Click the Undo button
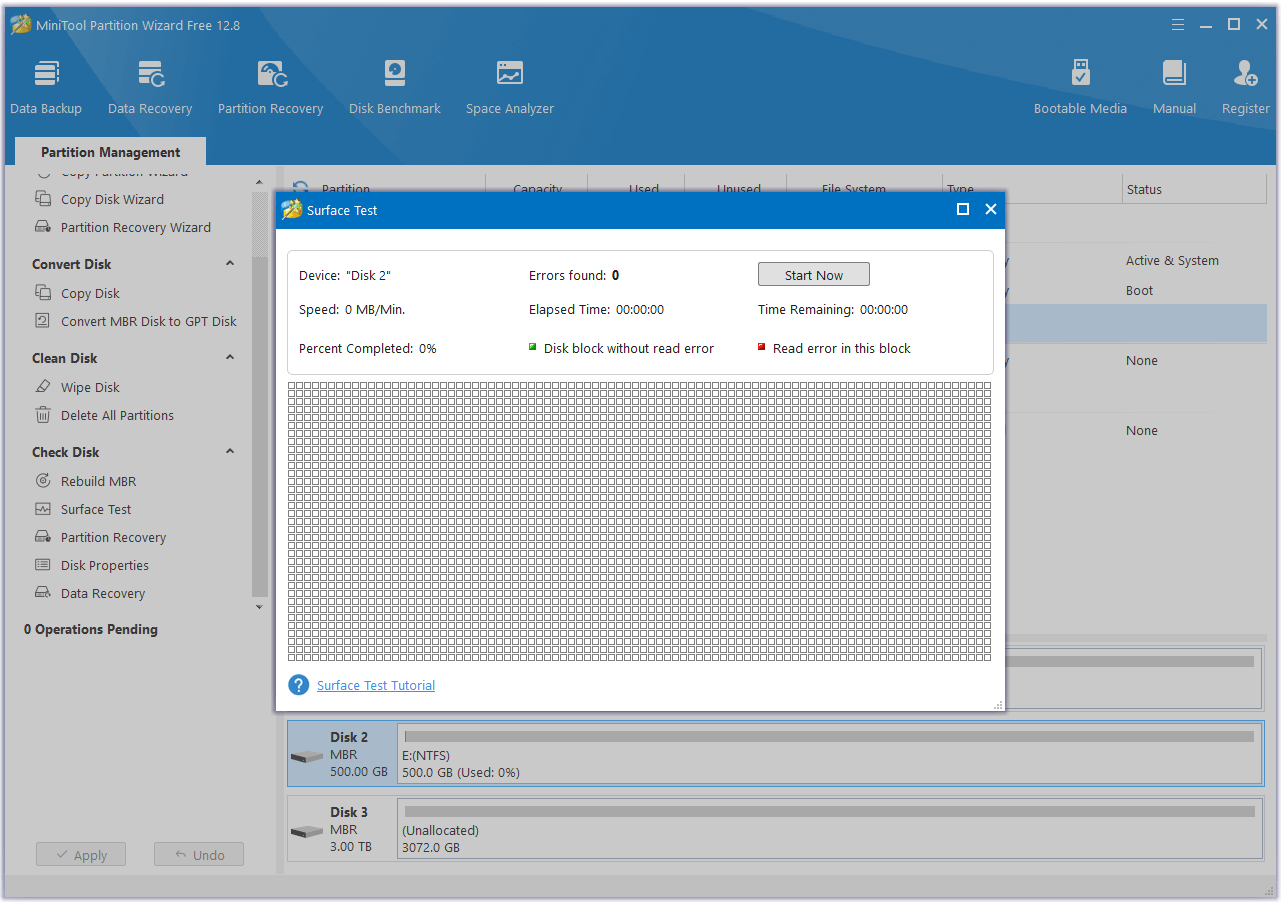 pyautogui.click(x=199, y=855)
